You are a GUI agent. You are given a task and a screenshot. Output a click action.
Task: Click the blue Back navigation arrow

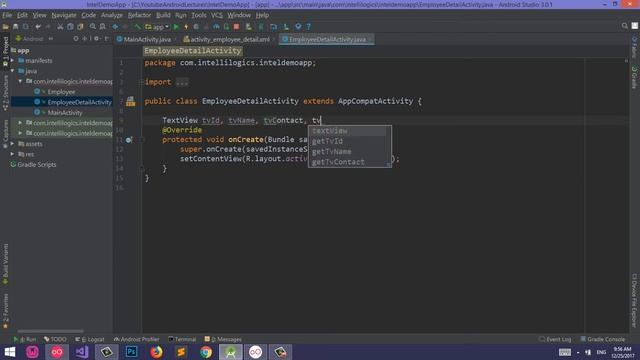click(x=115, y=27)
